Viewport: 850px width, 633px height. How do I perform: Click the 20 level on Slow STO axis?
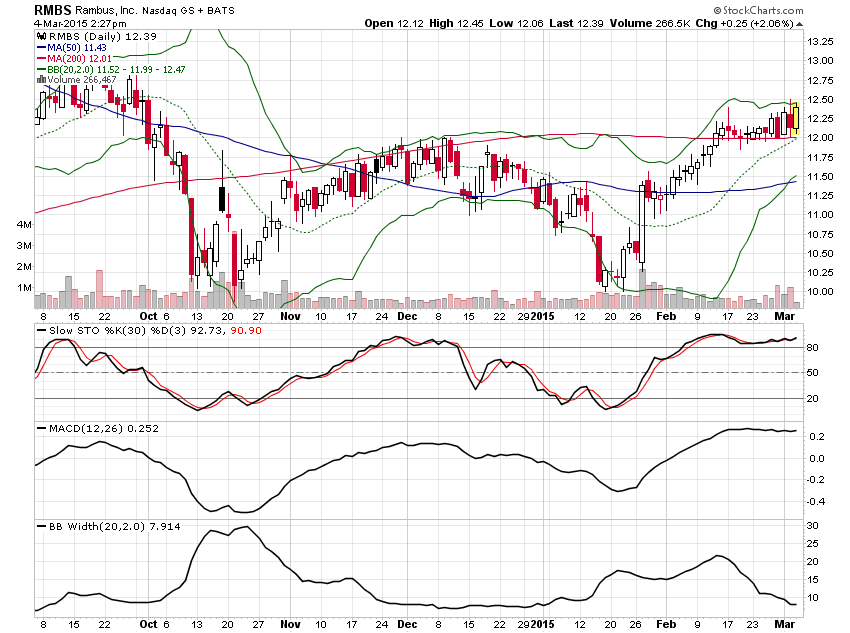coord(813,399)
